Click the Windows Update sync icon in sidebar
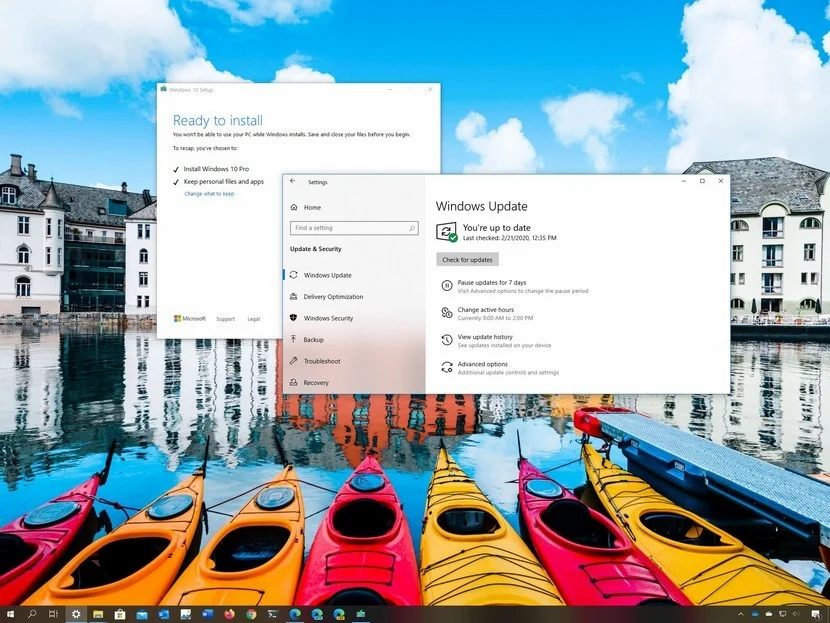This screenshot has height=623, width=830. click(294, 275)
